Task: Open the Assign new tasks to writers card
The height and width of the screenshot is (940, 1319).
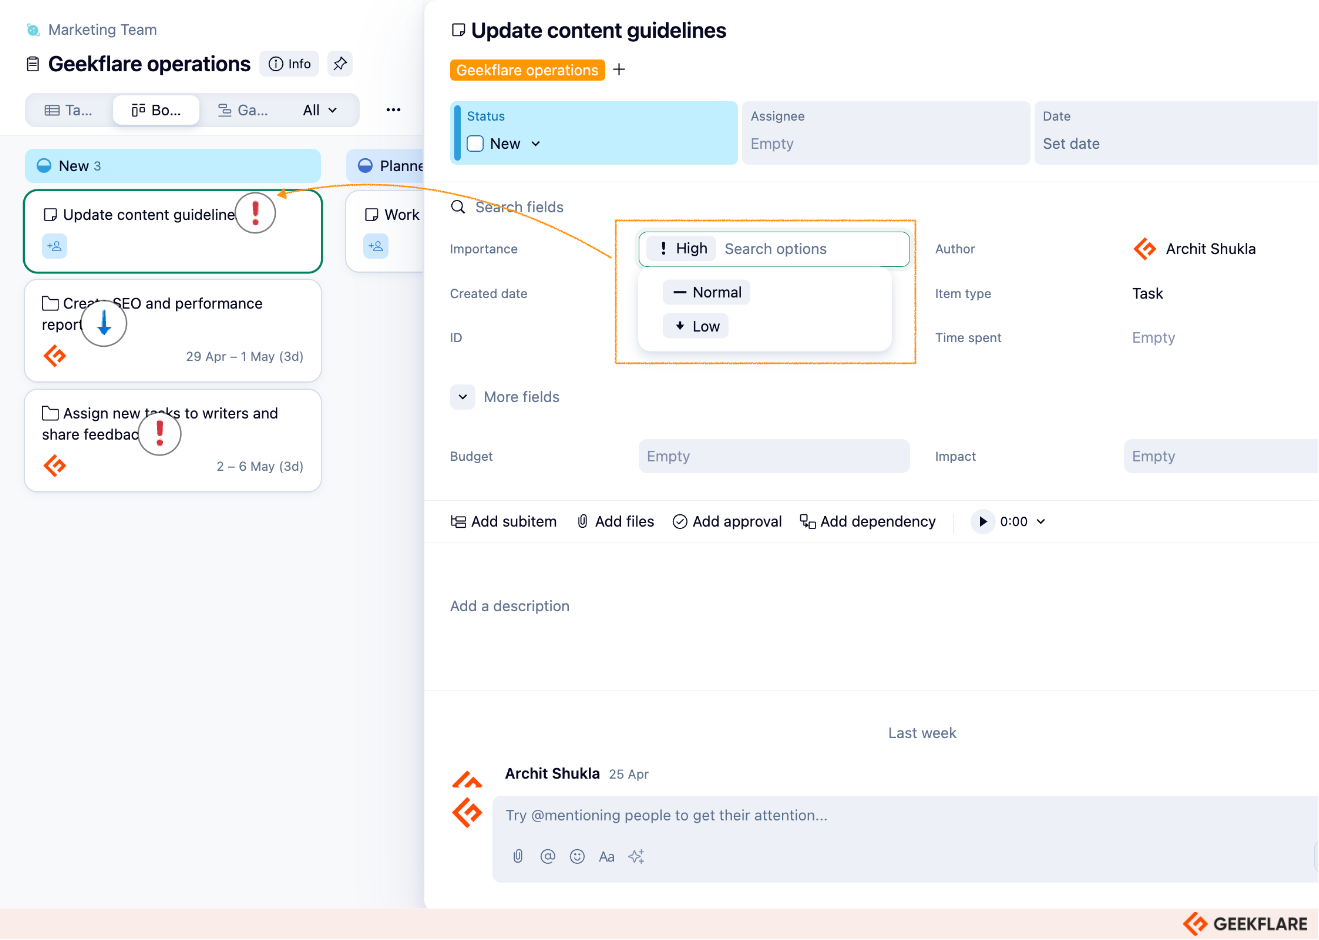Action: point(173,440)
